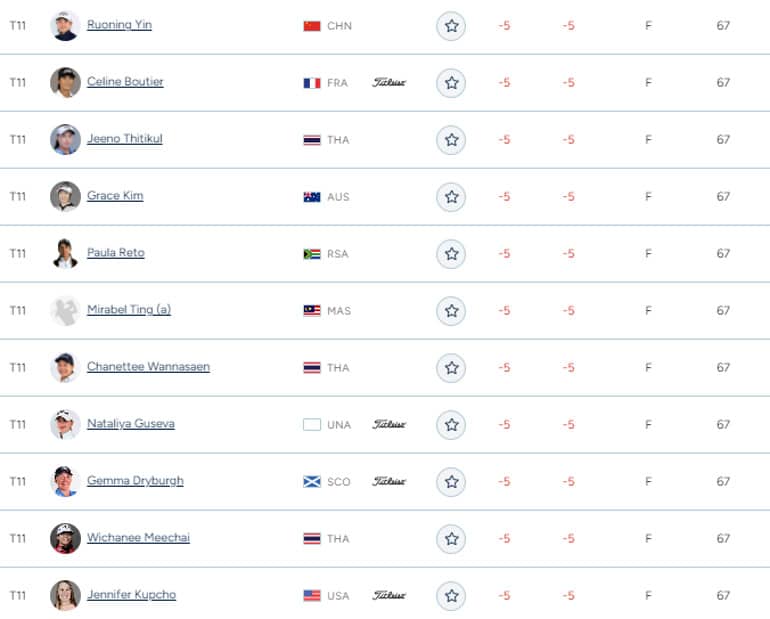The height and width of the screenshot is (619, 770).
Task: Click Jennifer Kupcho's profile photo
Action: 65,595
